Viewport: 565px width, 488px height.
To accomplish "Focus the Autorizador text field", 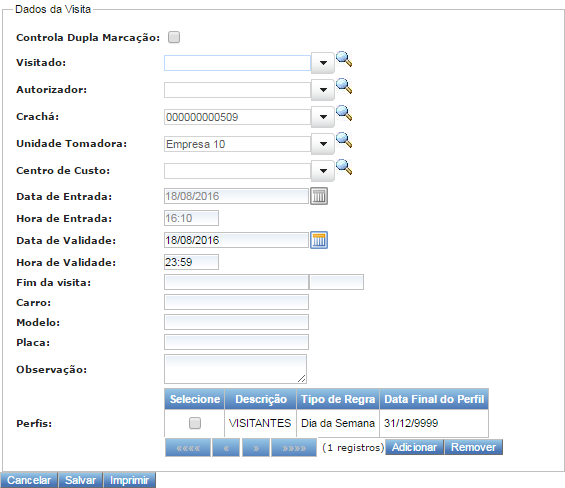I will [237, 90].
